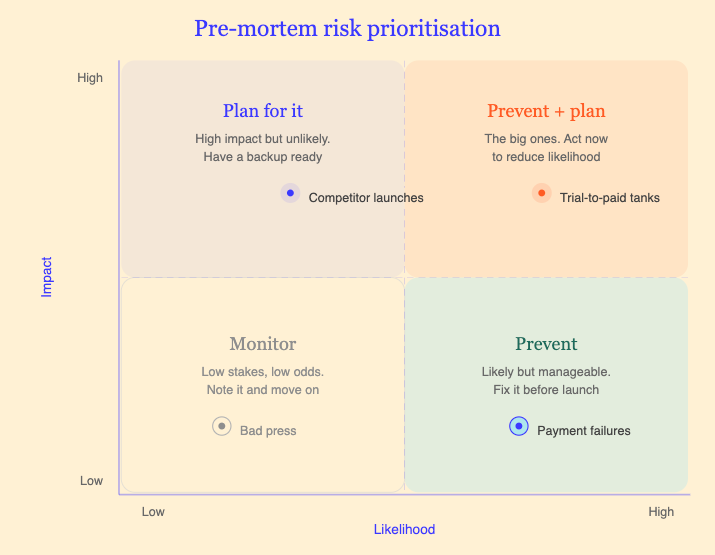Click 'Have a backup ready' description text
The width and height of the screenshot is (715, 555).
(x=263, y=157)
